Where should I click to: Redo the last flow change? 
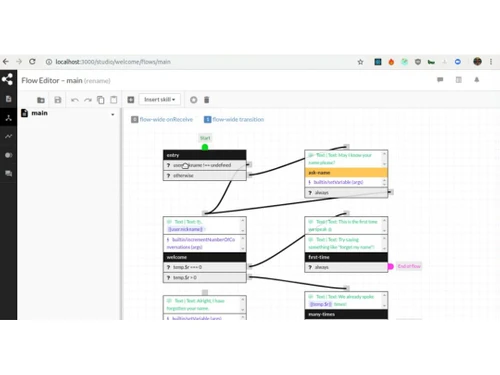point(88,100)
